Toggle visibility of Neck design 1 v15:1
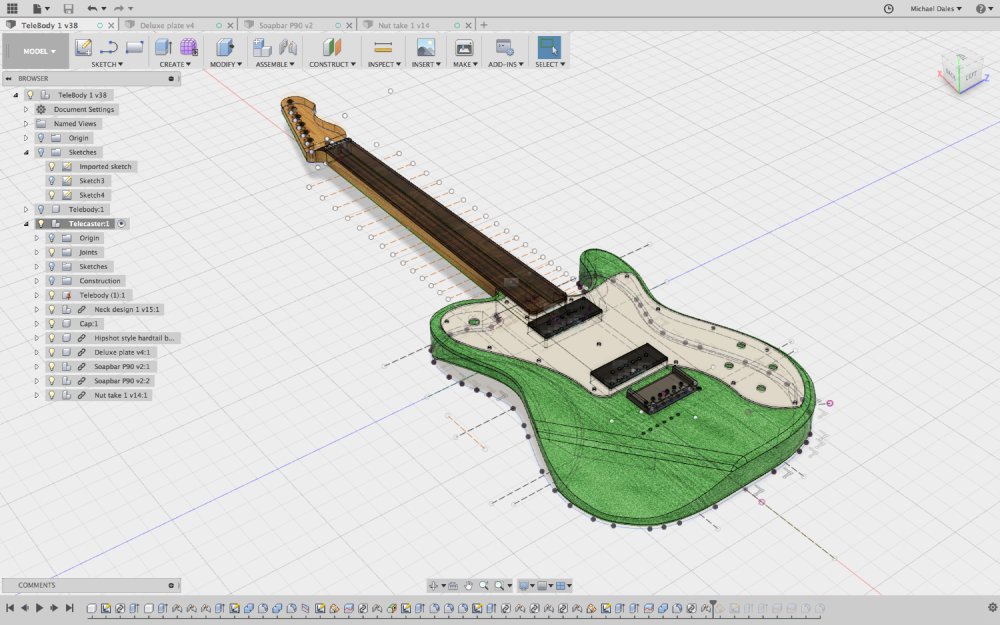 point(52,309)
